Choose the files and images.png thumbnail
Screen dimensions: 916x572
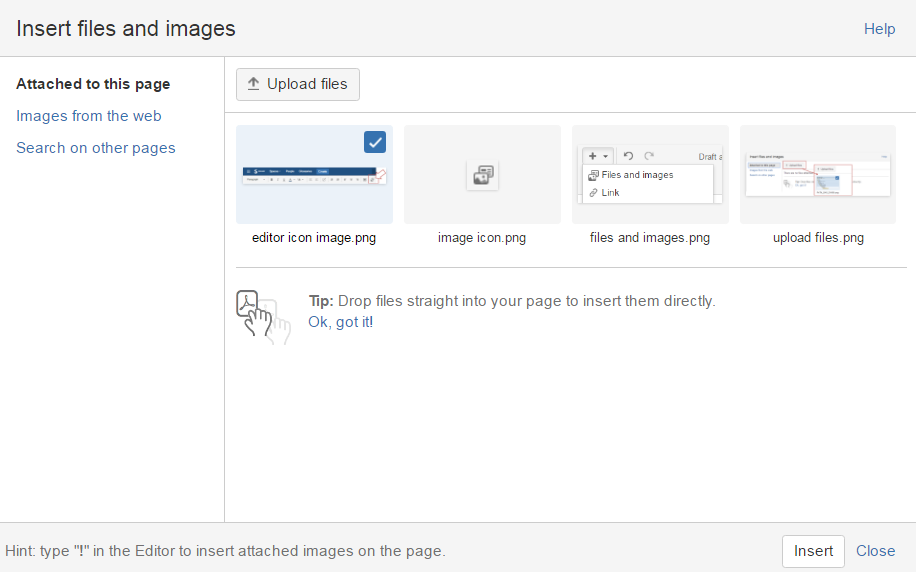point(650,174)
